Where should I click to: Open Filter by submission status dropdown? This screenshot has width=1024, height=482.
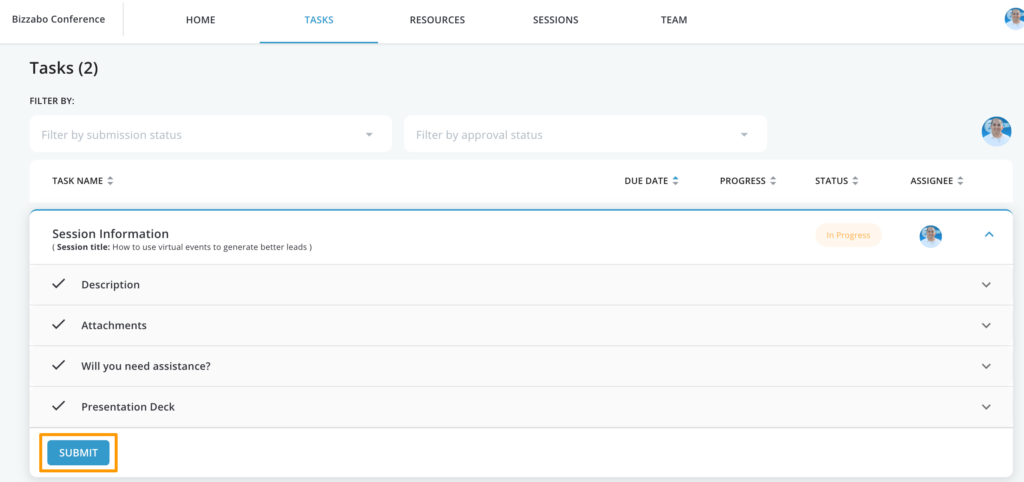pyautogui.click(x=210, y=134)
